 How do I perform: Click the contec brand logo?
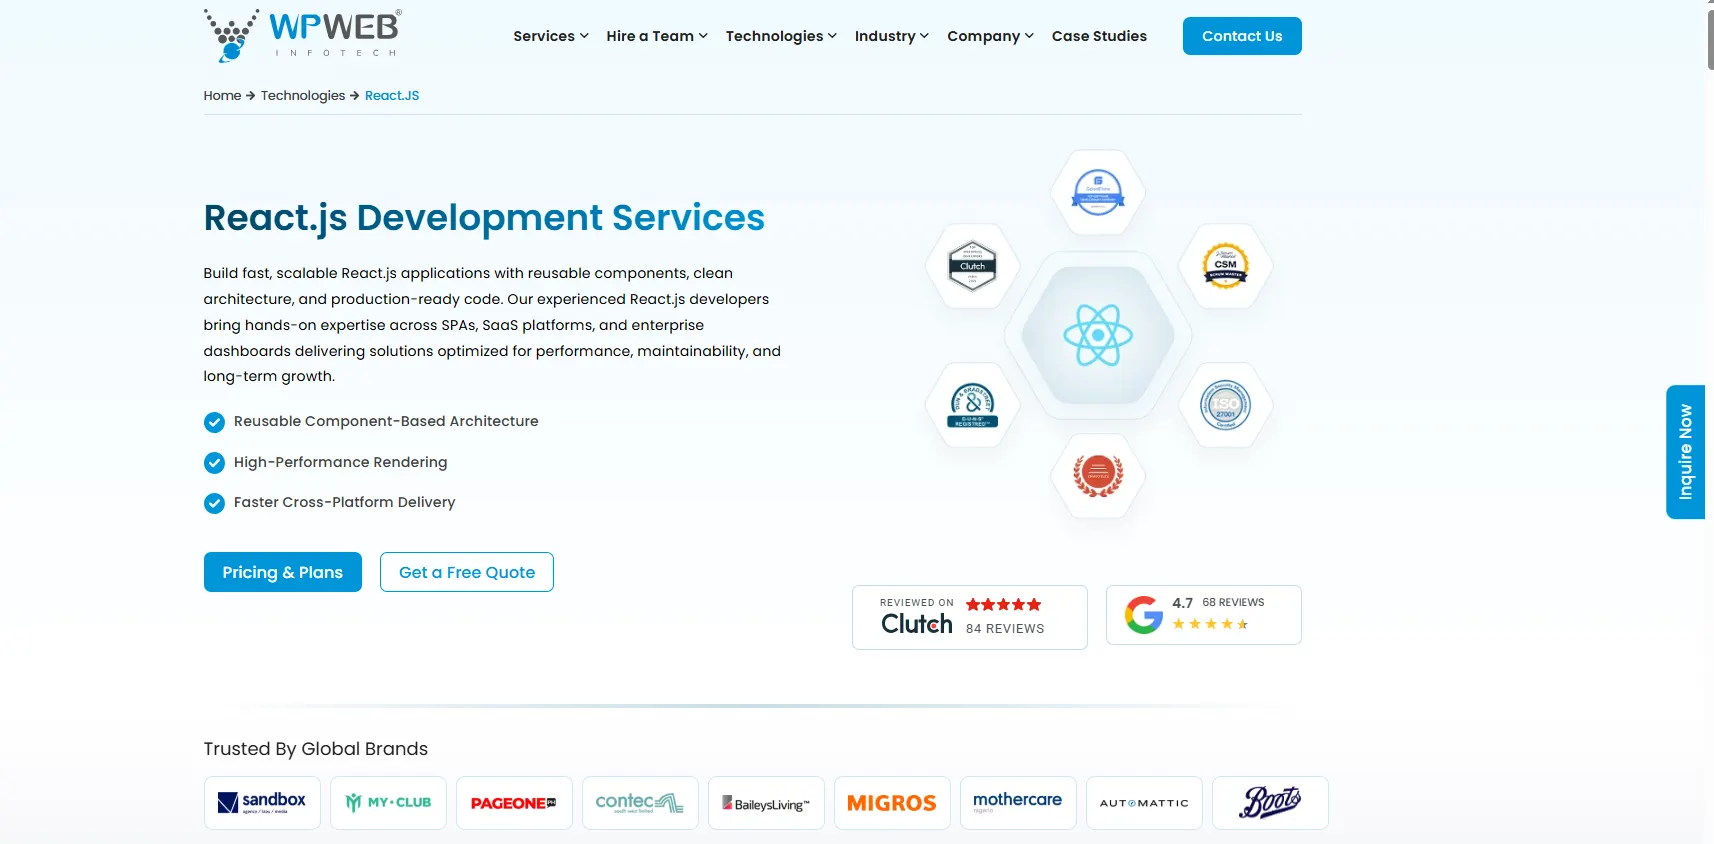pyautogui.click(x=640, y=803)
